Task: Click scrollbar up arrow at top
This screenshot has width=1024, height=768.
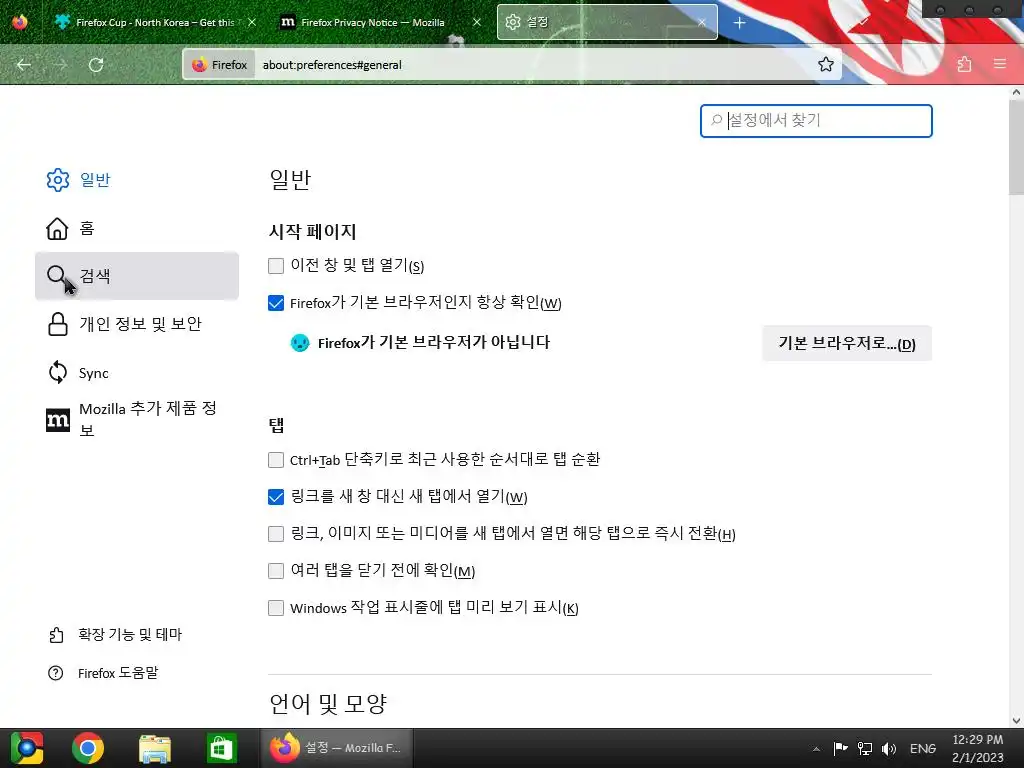Action: (x=1016, y=92)
